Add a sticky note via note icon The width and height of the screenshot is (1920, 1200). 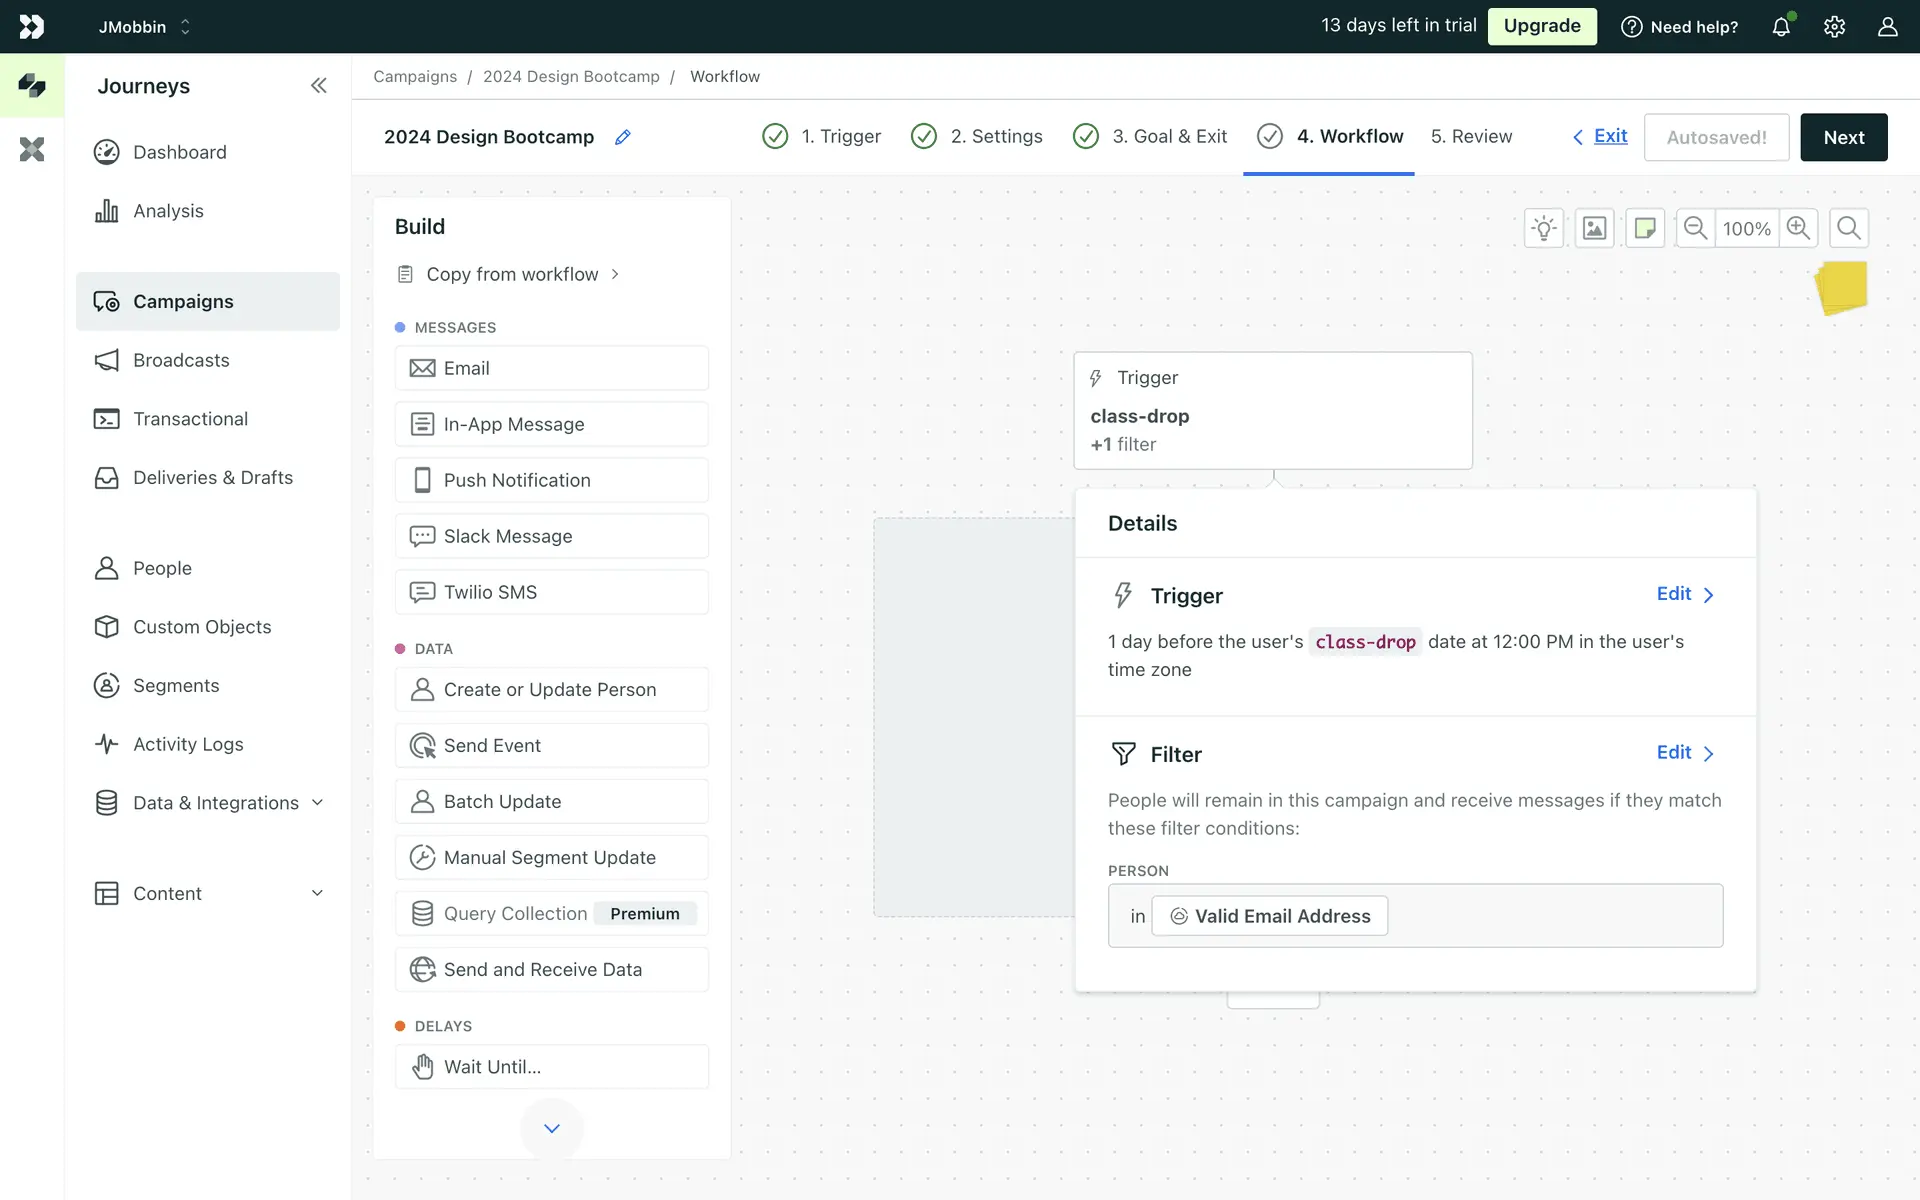[x=1644, y=228]
